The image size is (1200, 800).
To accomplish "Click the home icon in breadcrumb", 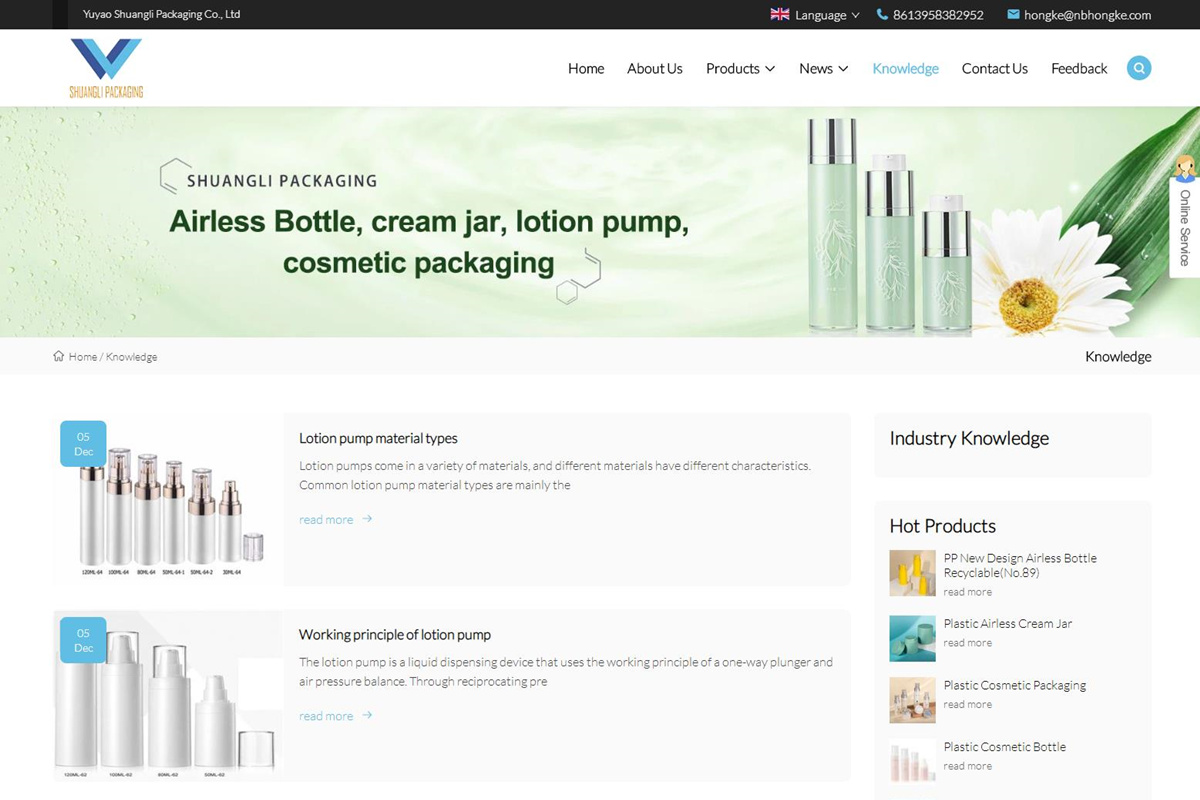I will pyautogui.click(x=58, y=356).
